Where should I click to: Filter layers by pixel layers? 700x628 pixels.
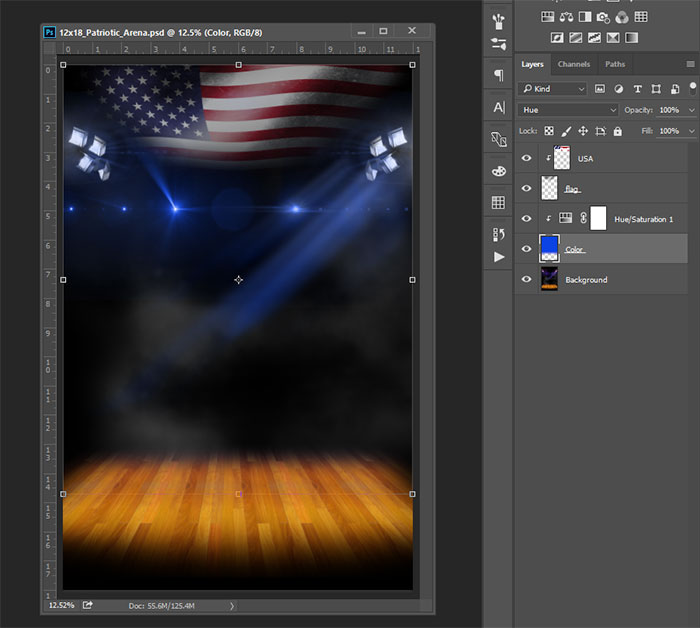click(x=600, y=89)
